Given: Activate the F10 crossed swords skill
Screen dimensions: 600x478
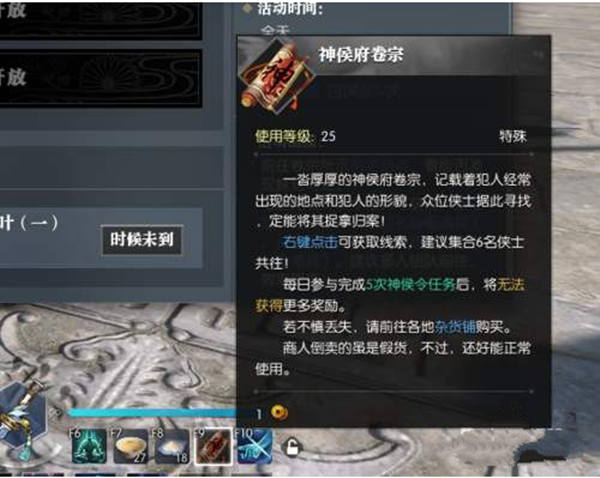Looking at the screenshot, I should click(254, 446).
